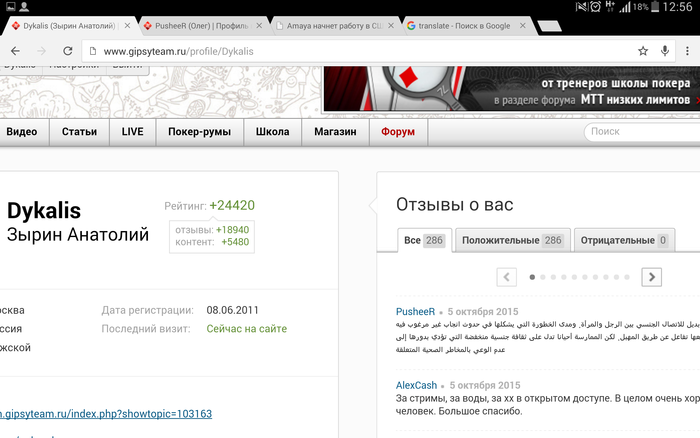Go to next reviews page arrow
Screen dimensions: 700x438
click(x=652, y=277)
